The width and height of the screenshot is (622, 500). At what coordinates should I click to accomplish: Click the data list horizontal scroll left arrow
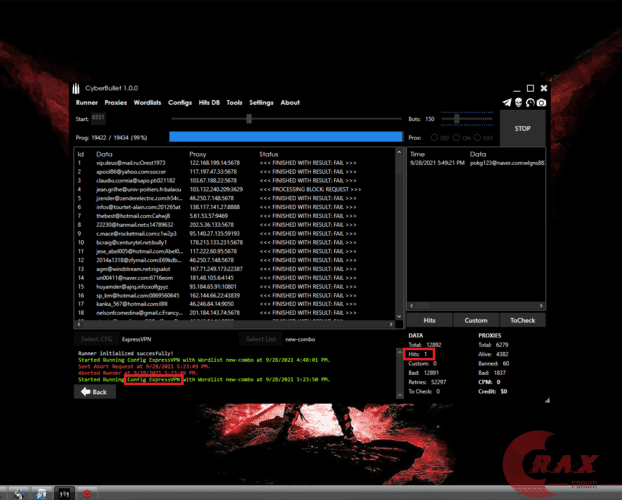(x=79, y=325)
